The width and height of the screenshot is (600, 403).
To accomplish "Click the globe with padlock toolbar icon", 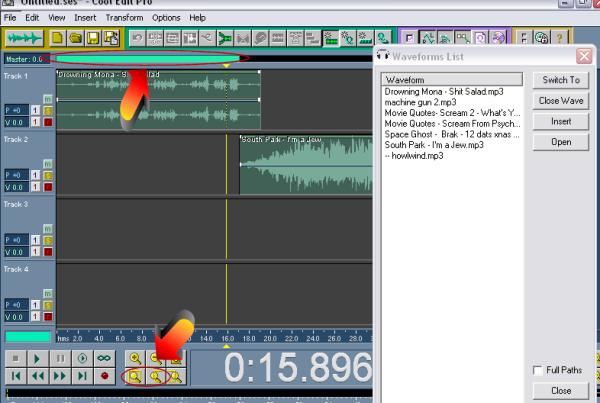I will pos(542,38).
